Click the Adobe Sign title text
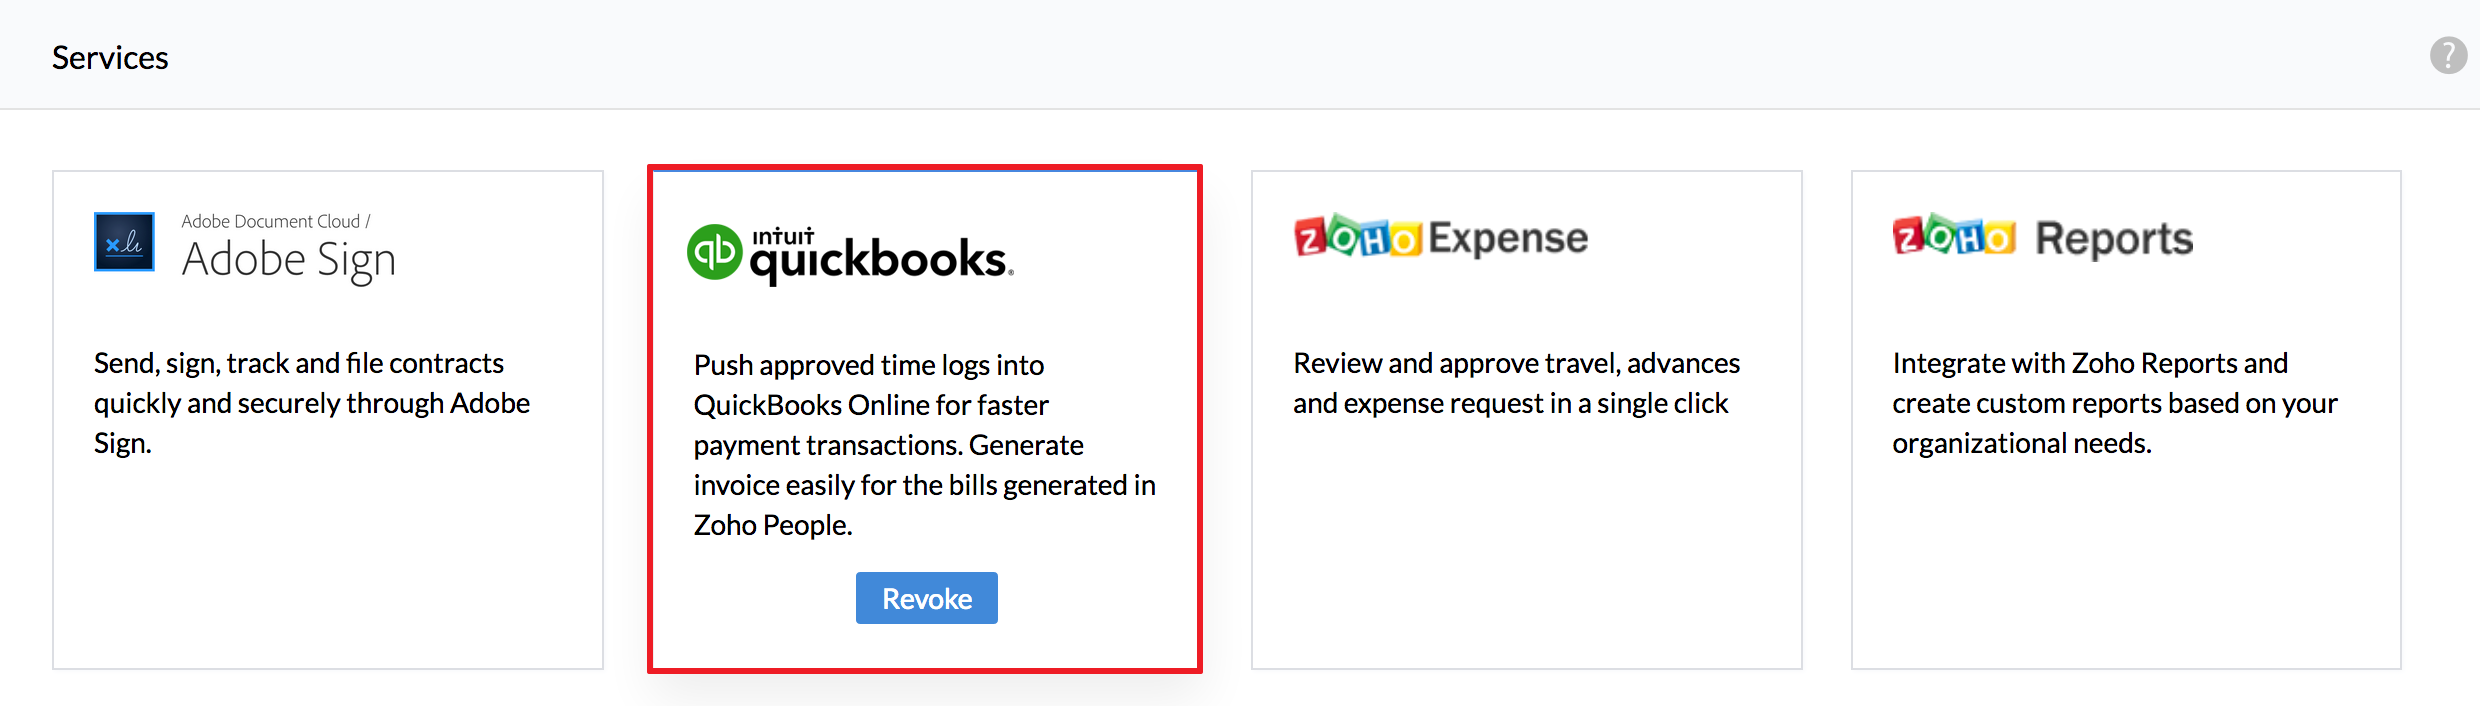This screenshot has height=706, width=2480. pyautogui.click(x=289, y=260)
